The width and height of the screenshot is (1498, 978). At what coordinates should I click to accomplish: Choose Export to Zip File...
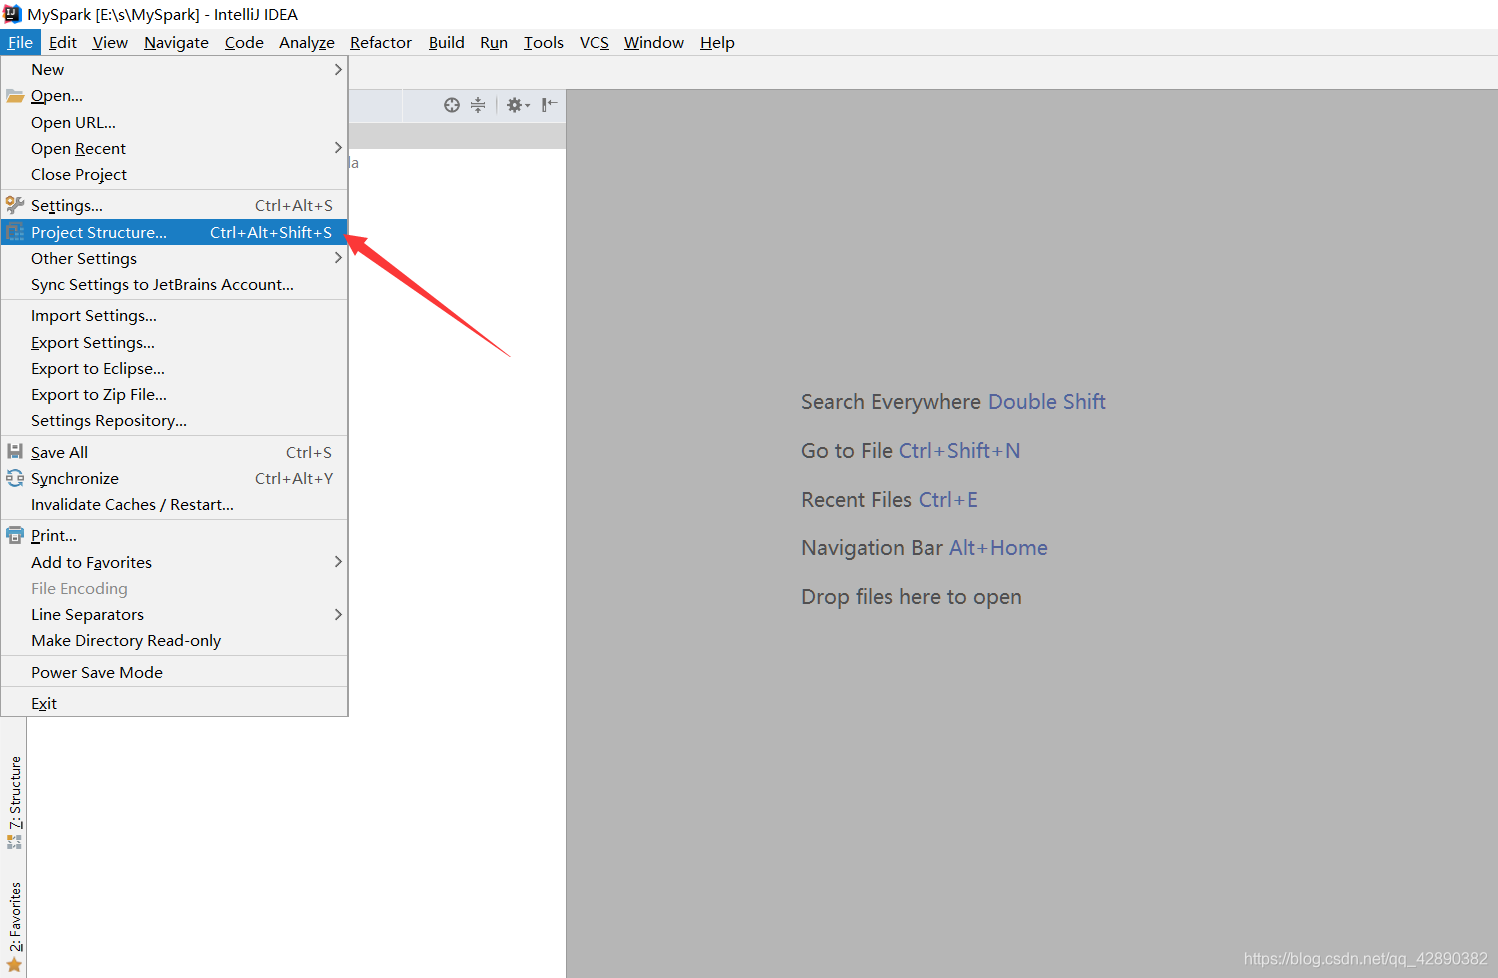[174, 394]
